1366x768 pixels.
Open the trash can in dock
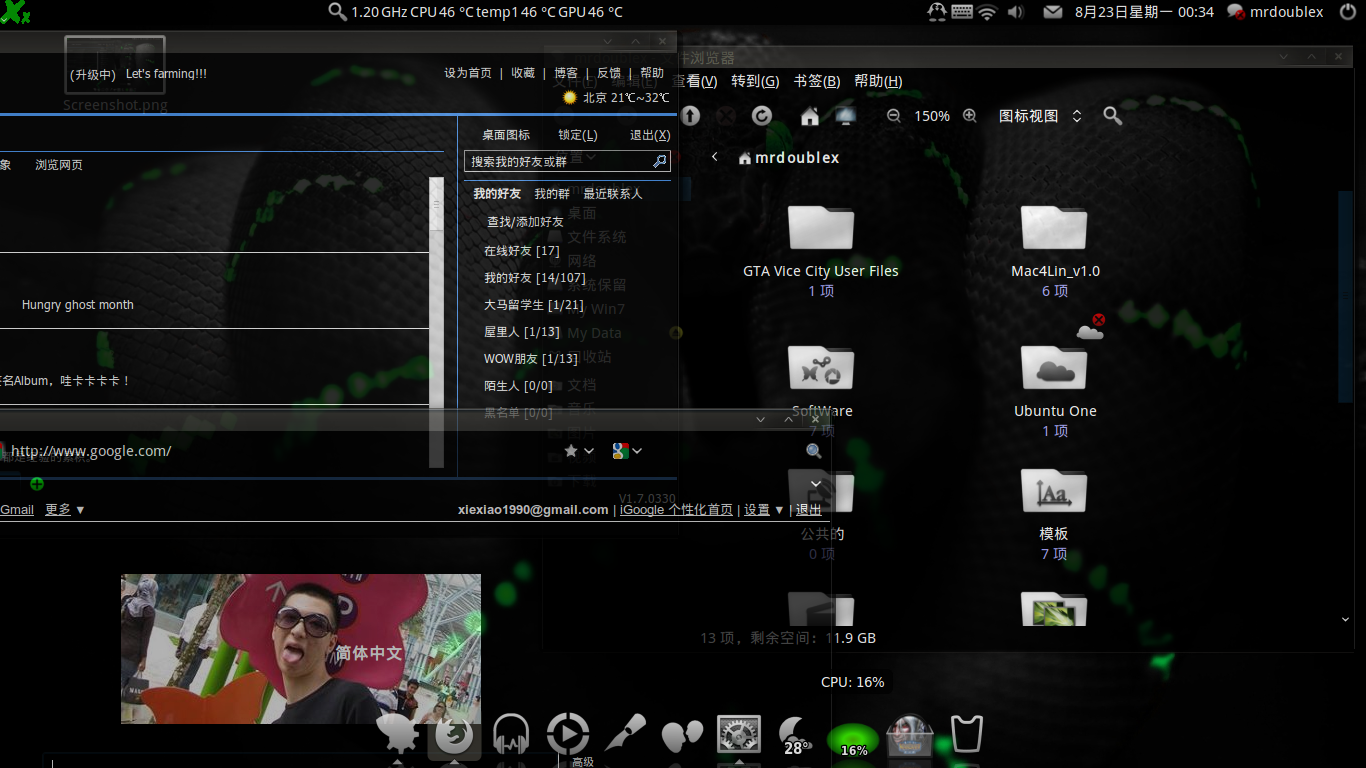coord(966,736)
